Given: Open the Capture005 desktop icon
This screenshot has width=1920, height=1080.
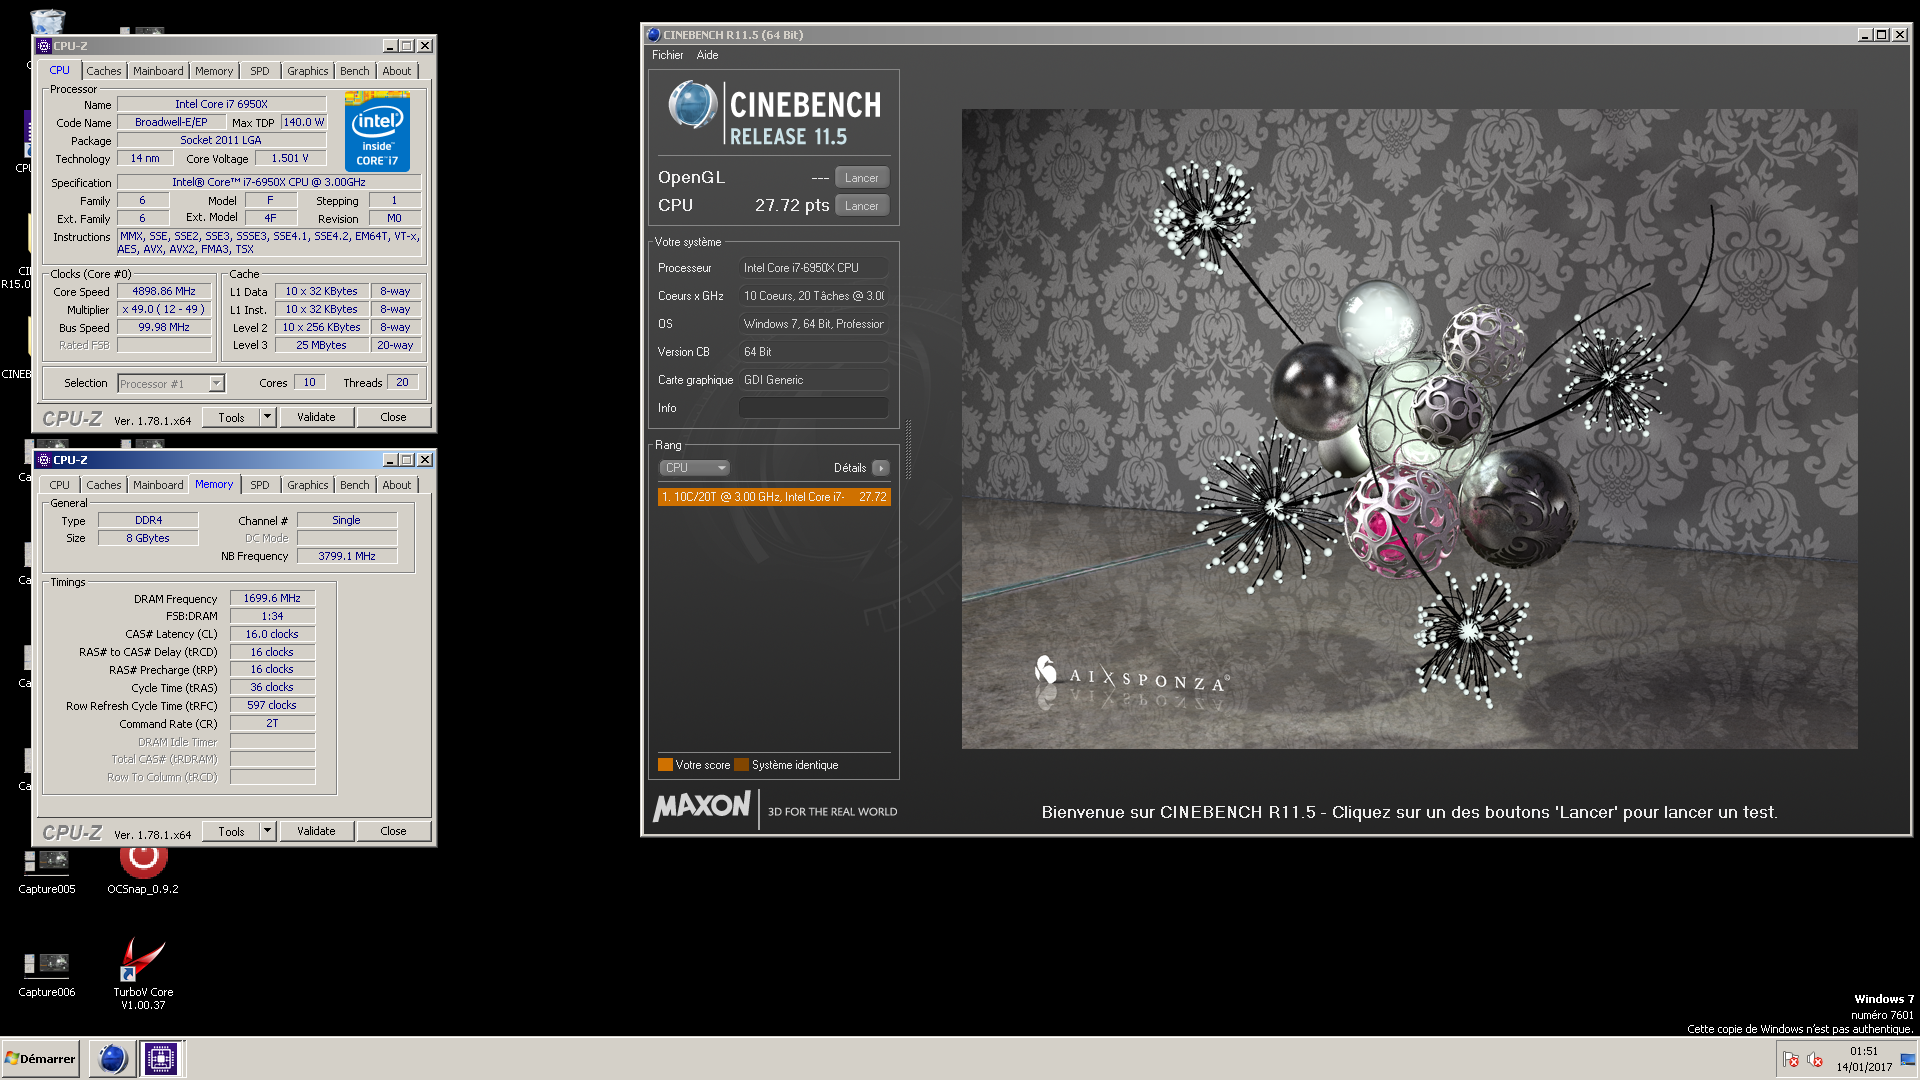Looking at the screenshot, I should click(x=46, y=871).
